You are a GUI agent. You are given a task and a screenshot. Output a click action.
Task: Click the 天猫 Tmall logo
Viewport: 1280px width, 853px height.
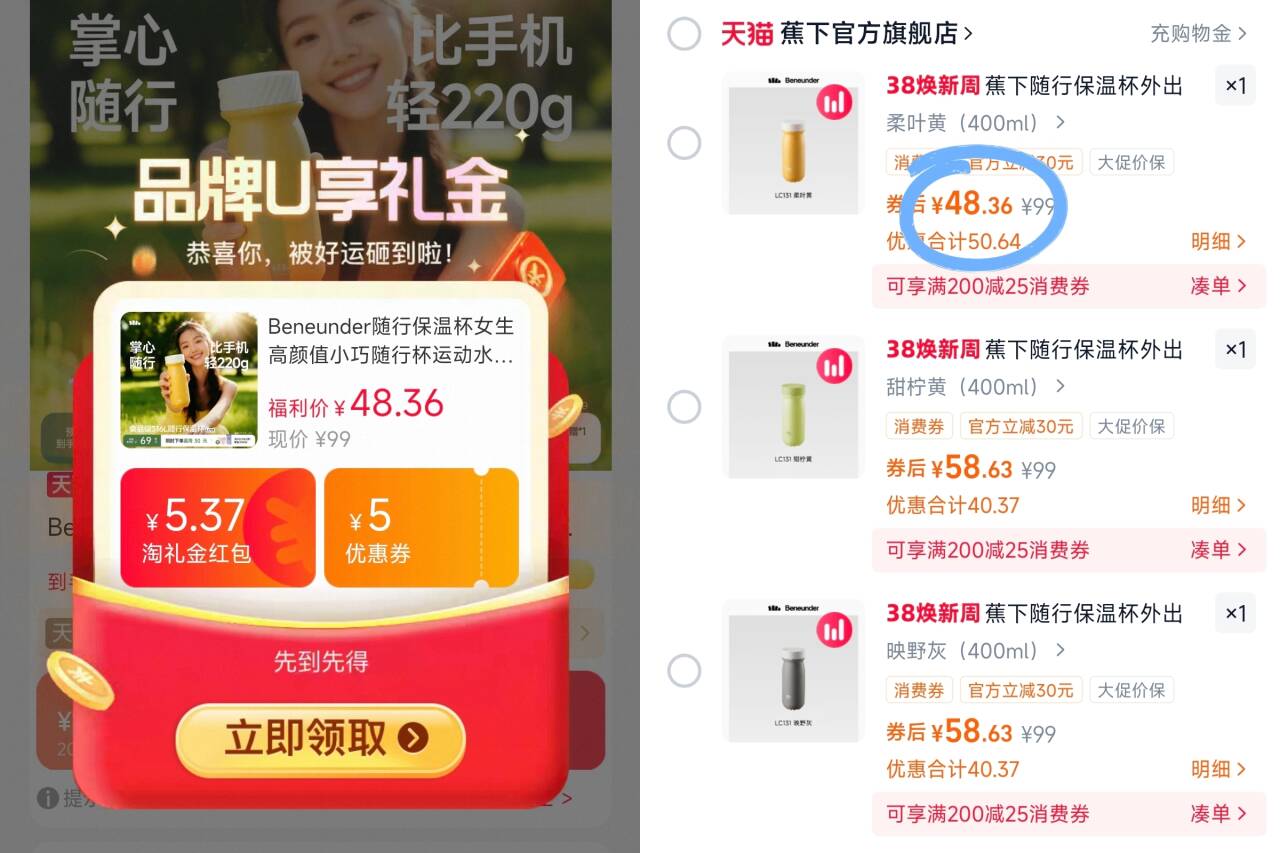(747, 33)
